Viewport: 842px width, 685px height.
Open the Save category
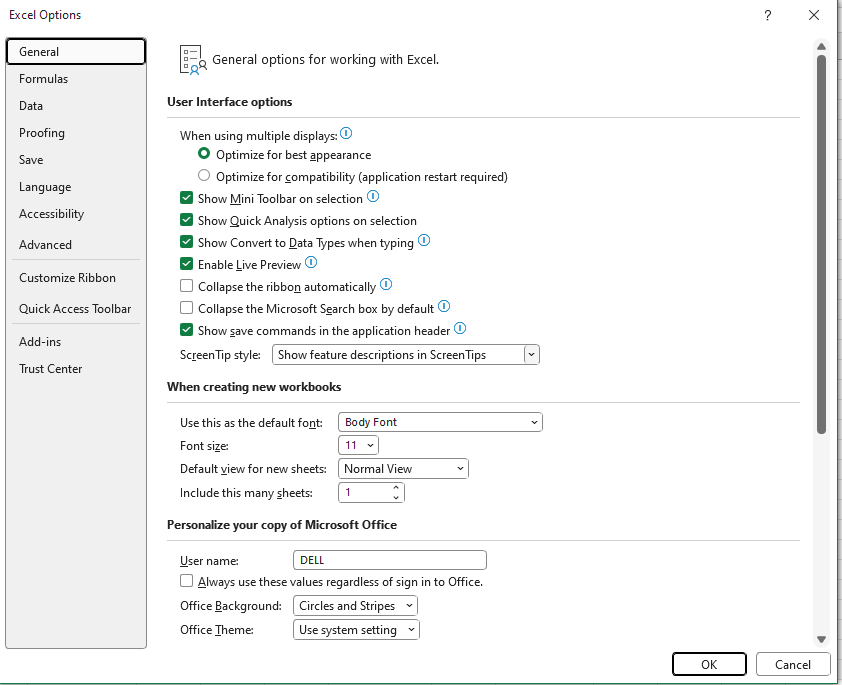click(76, 160)
